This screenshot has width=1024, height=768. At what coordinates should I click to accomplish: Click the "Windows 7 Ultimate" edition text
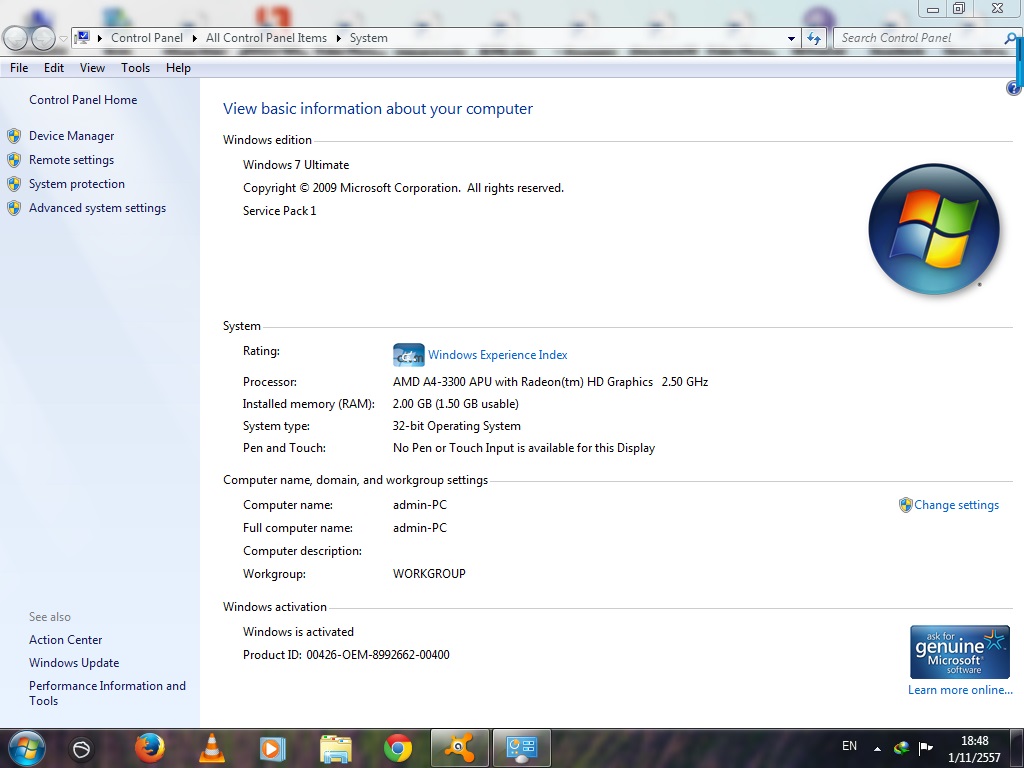point(296,165)
